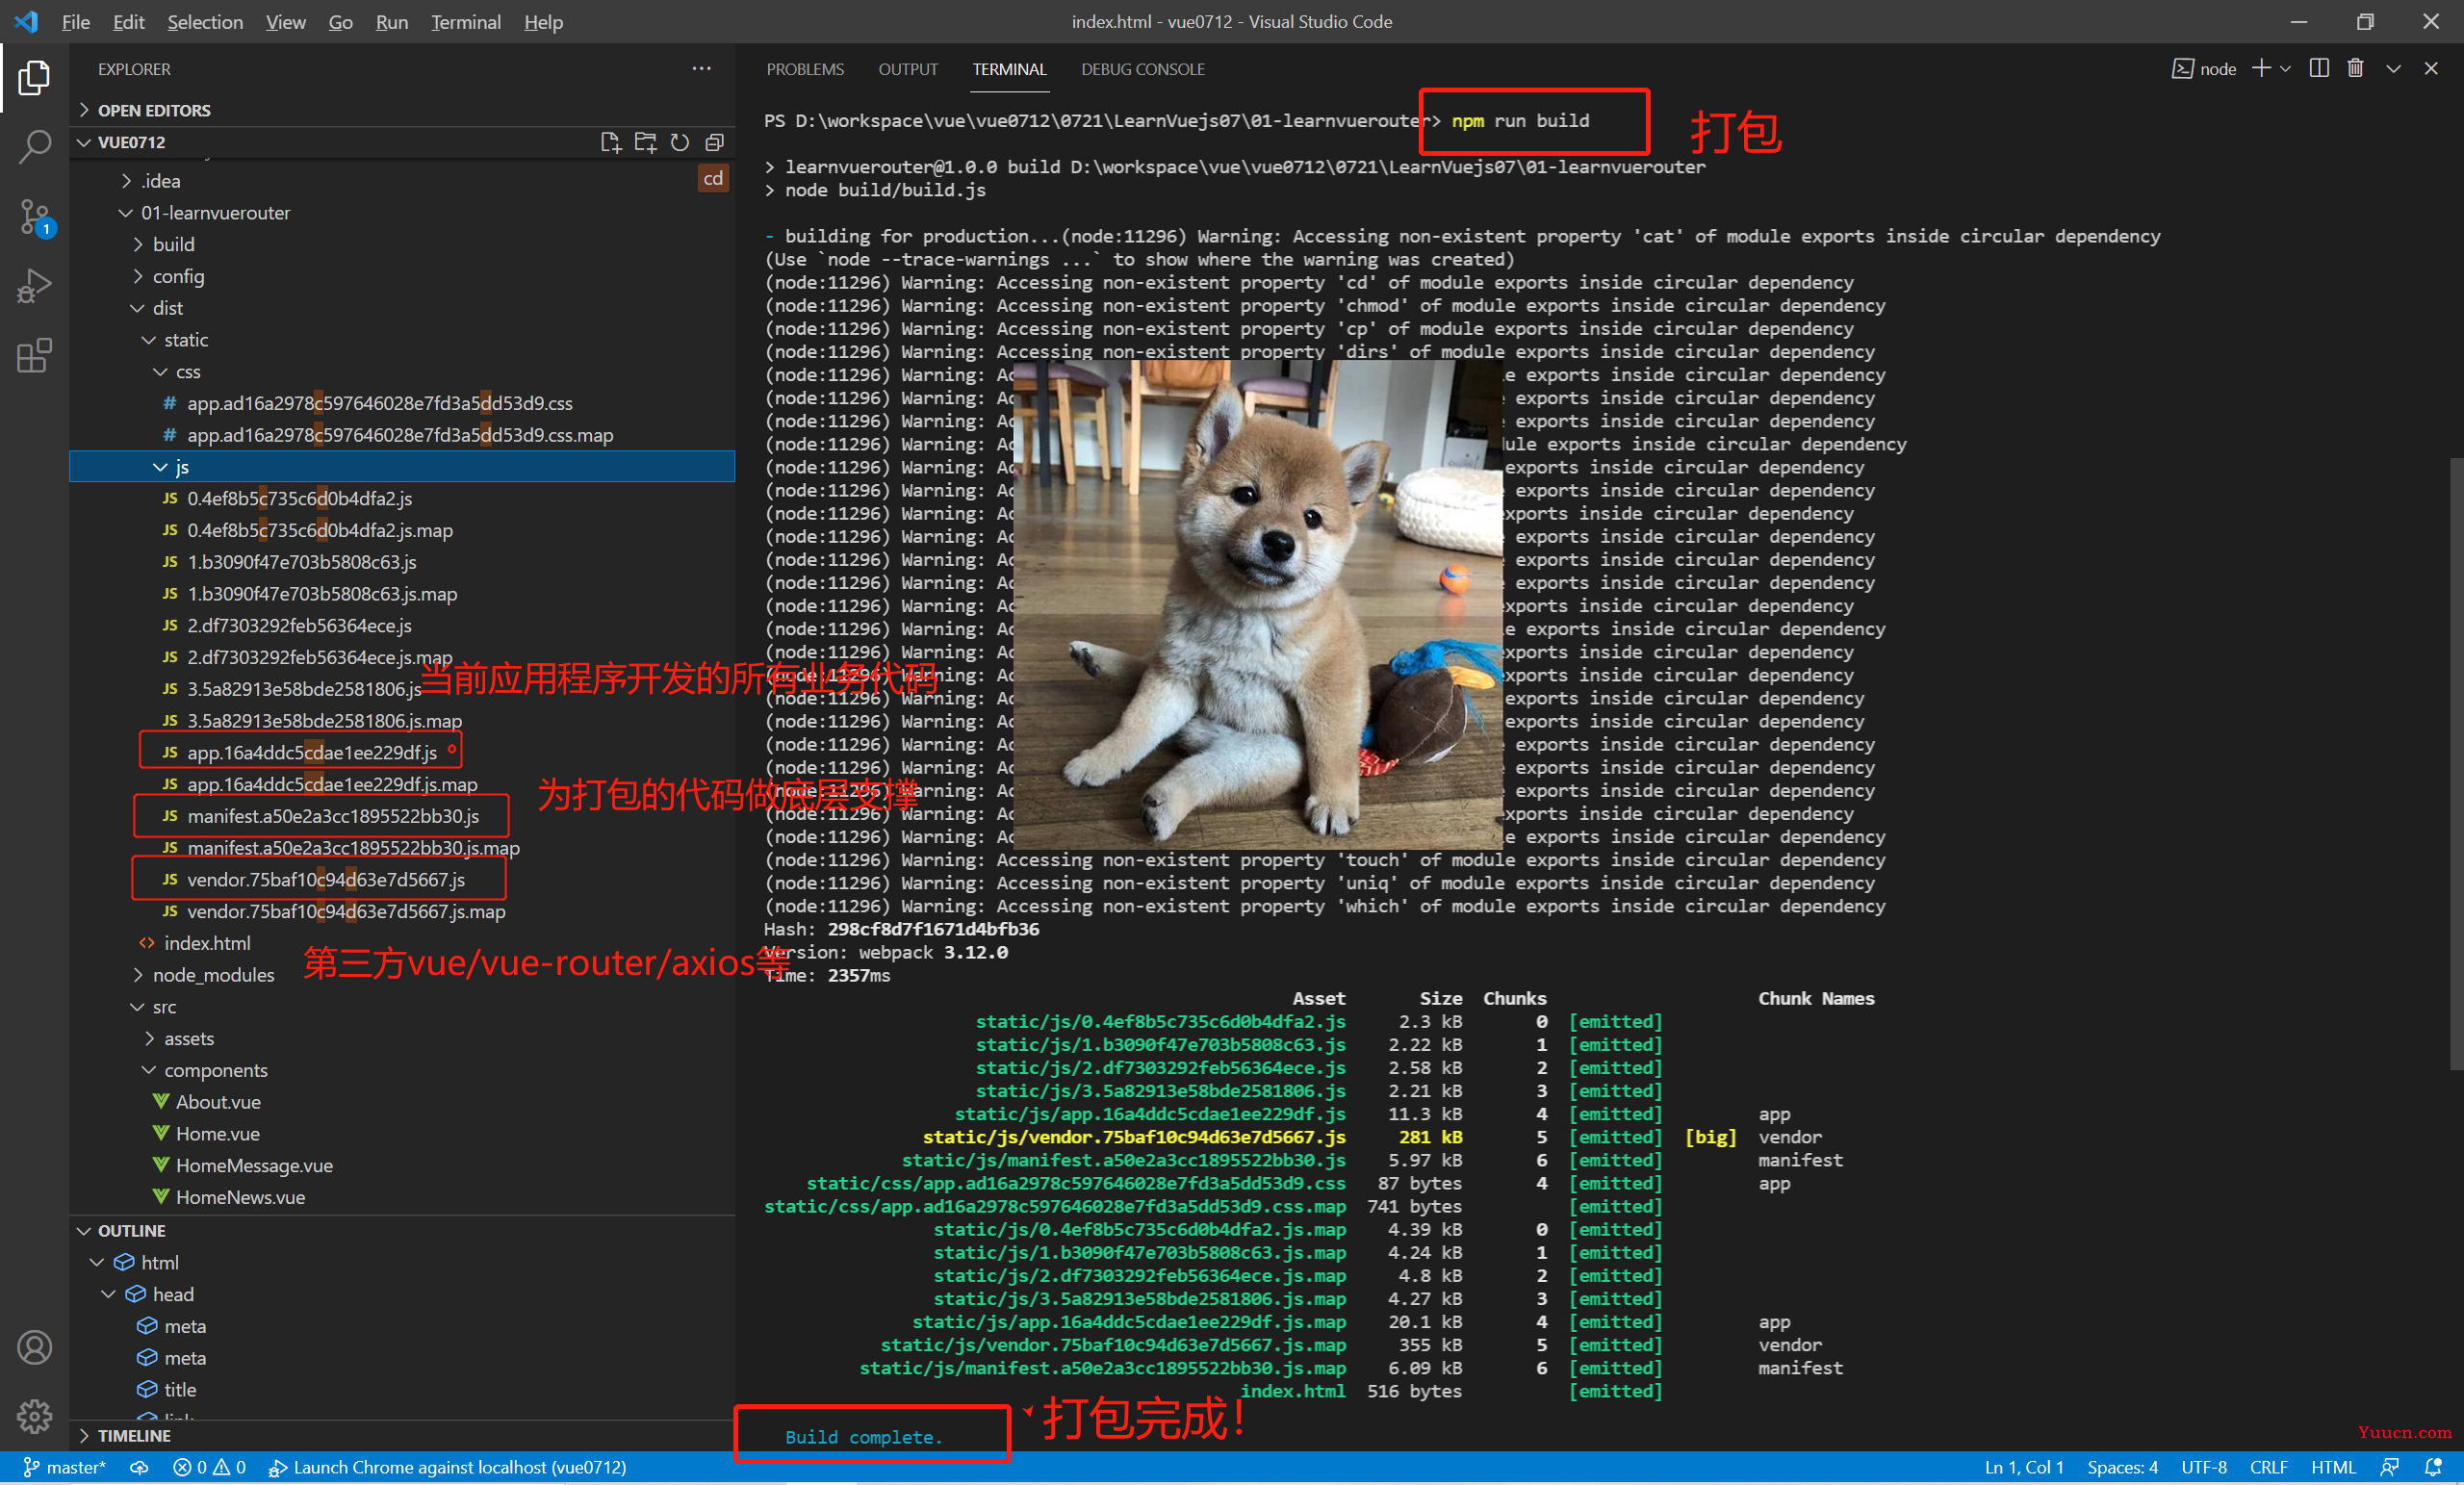Select the title node in Outline
The image size is (2464, 1485).
(x=402, y=1390)
